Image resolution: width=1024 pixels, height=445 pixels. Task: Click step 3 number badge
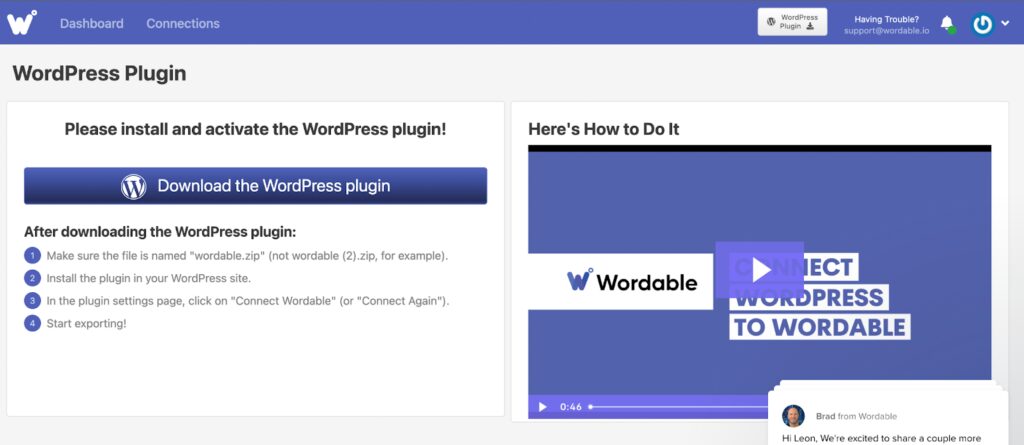click(32, 301)
